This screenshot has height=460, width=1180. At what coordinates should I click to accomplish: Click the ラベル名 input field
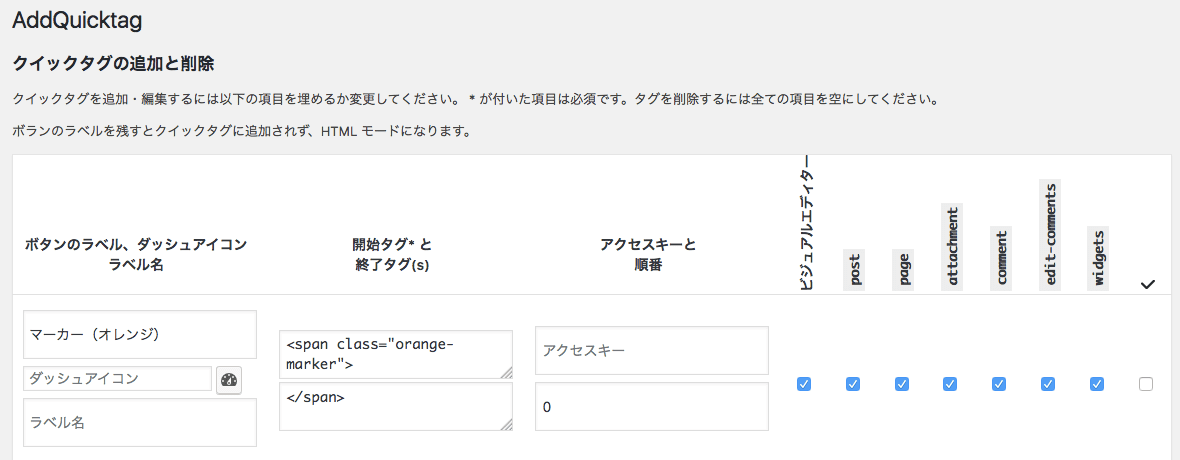(140, 422)
